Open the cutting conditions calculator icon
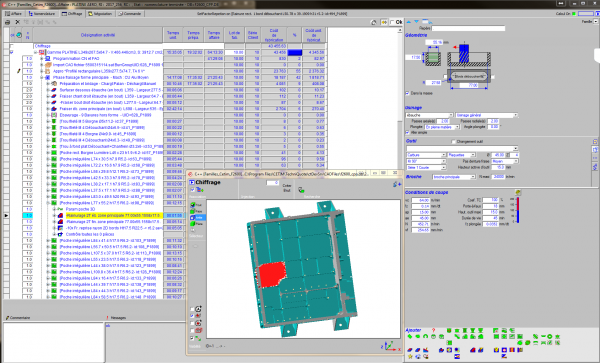 click(x=518, y=192)
